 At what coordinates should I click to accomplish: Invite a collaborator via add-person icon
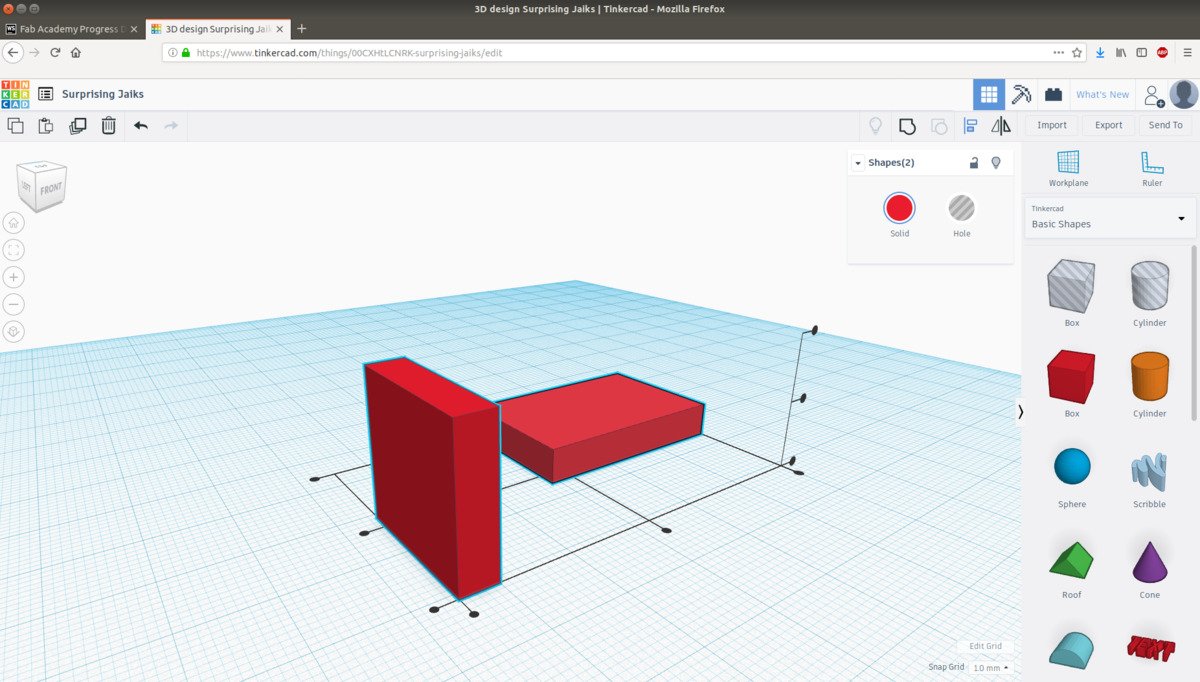tap(1153, 95)
